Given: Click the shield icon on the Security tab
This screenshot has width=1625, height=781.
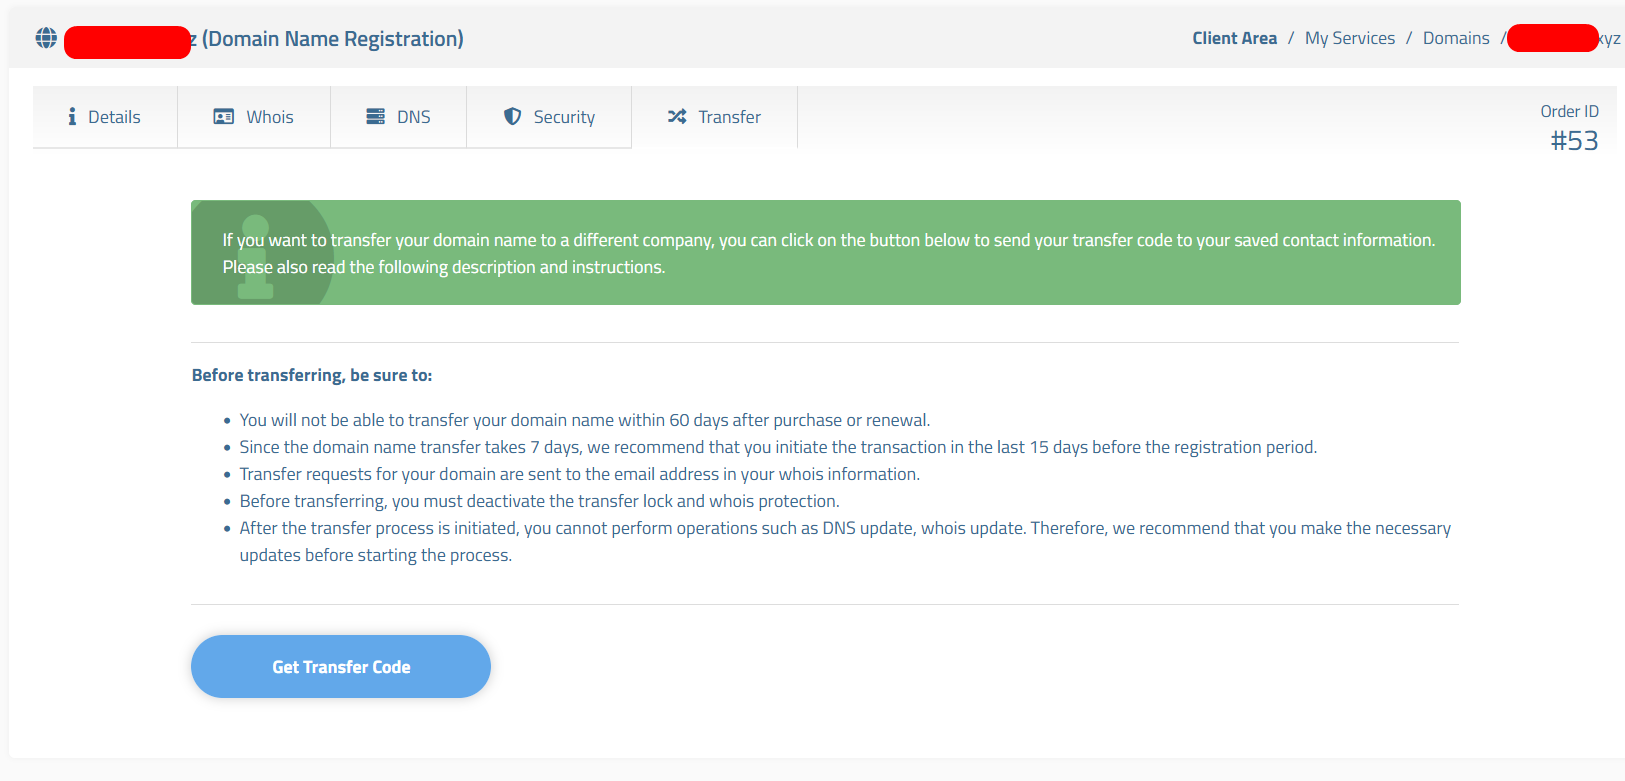Looking at the screenshot, I should (512, 117).
